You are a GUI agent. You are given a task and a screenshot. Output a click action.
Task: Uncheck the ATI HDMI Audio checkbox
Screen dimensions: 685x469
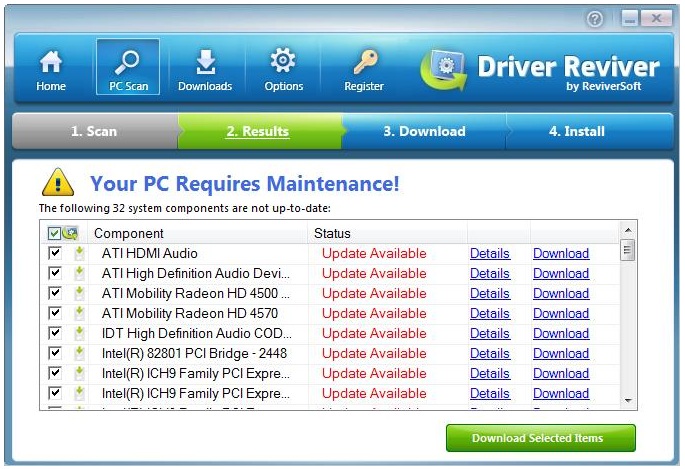coord(55,254)
